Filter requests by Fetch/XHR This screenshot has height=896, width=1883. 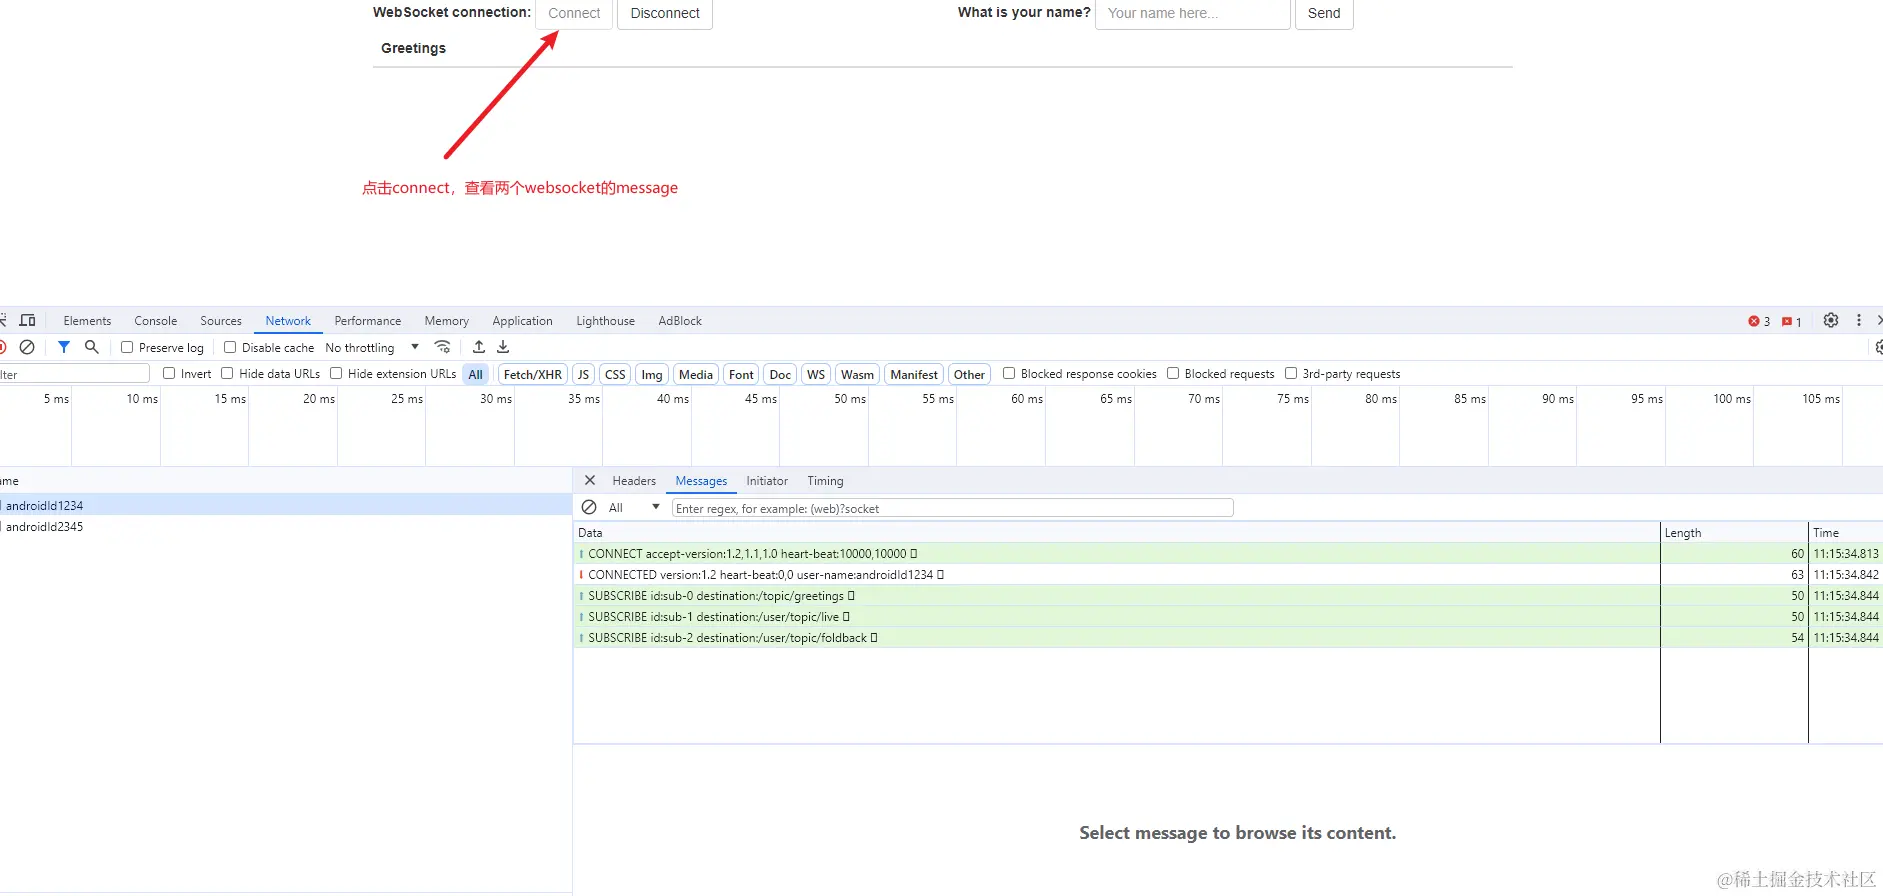pyautogui.click(x=533, y=374)
